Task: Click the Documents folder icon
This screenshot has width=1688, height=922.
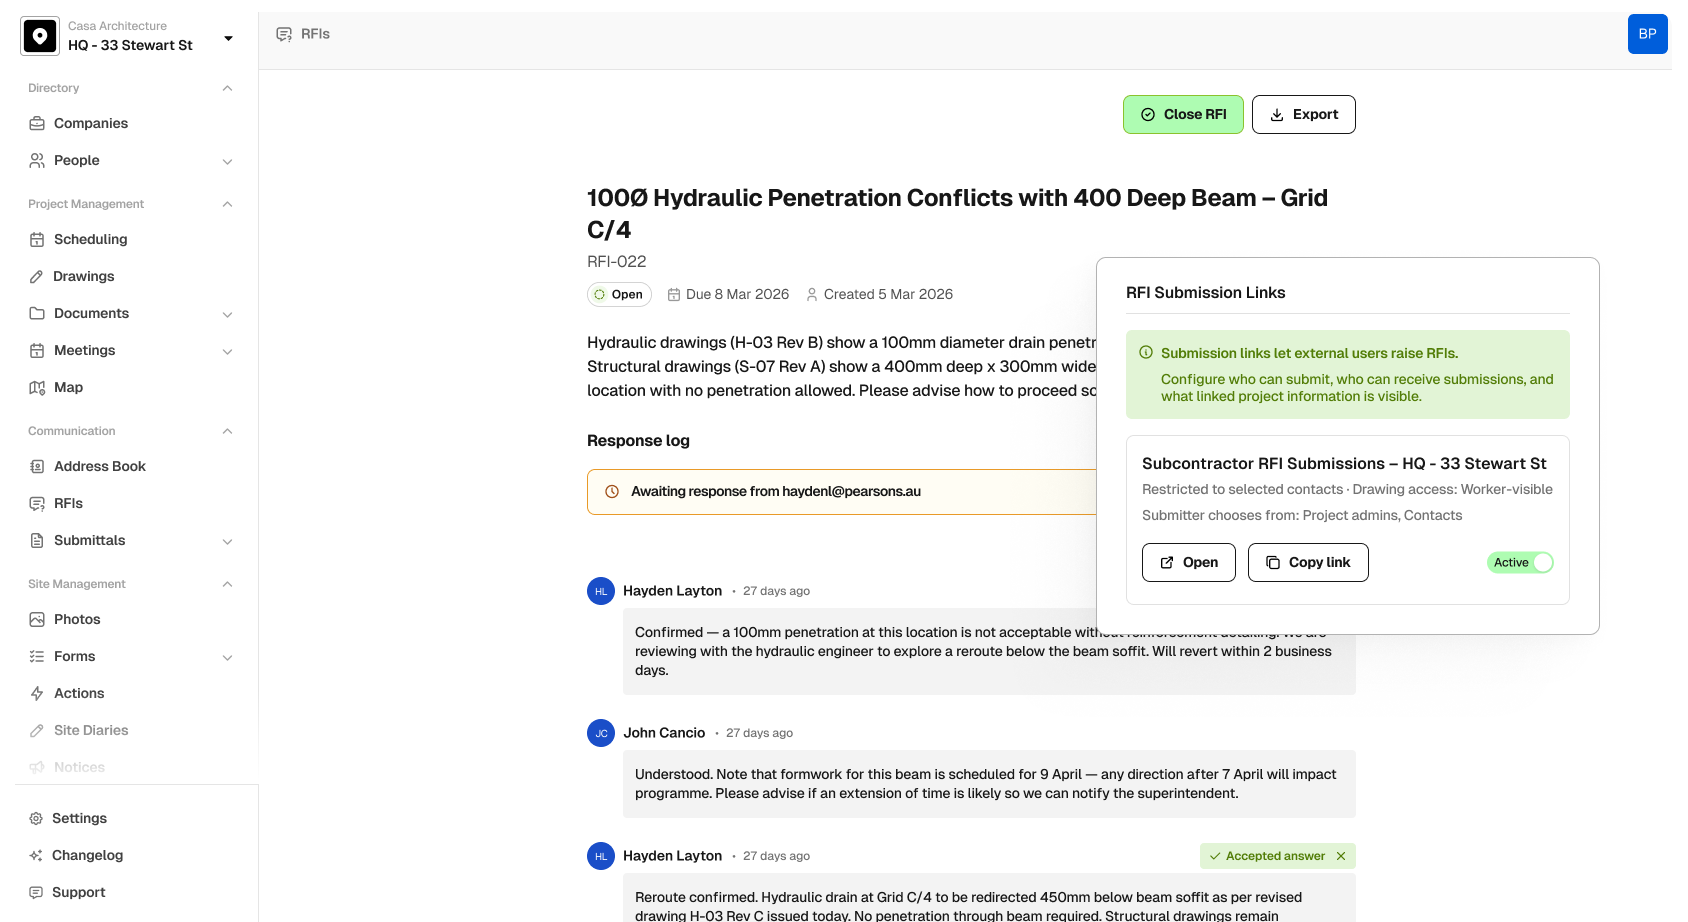Action: [x=37, y=313]
